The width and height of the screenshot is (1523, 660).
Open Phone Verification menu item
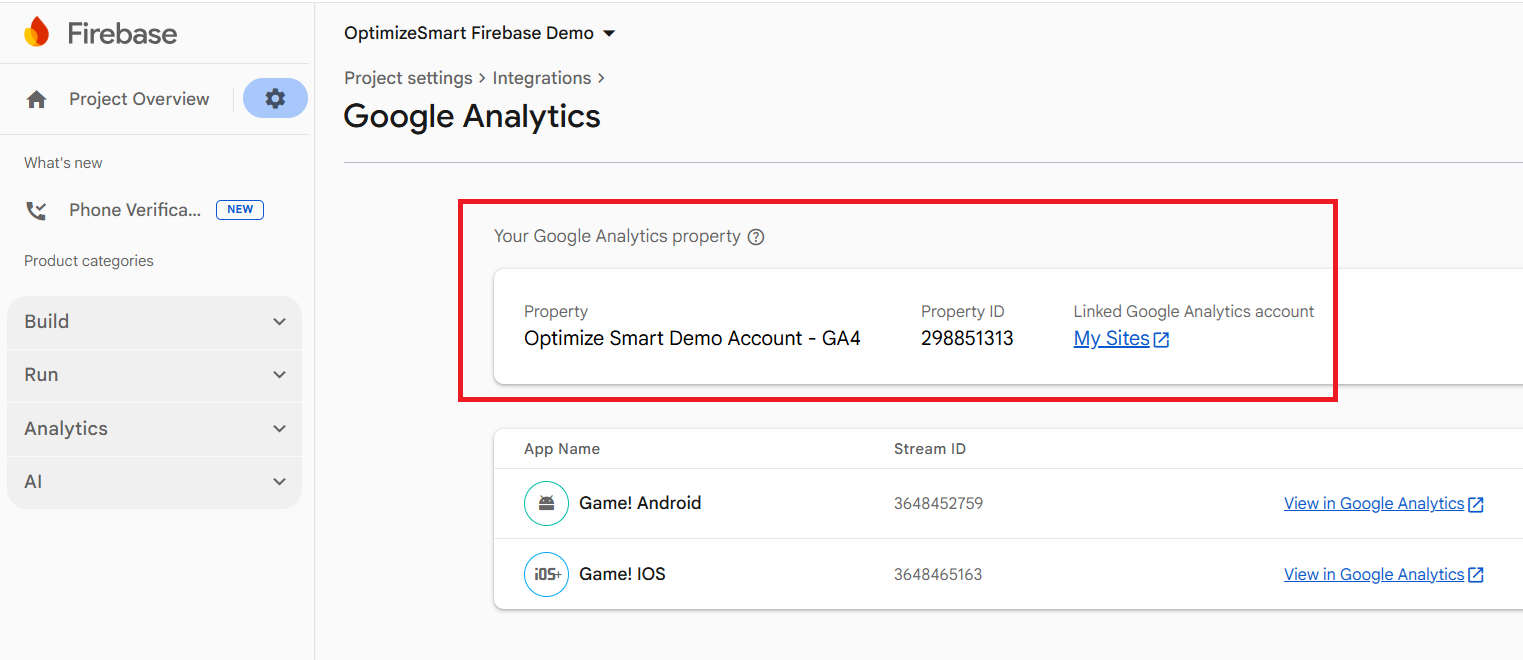coord(135,210)
